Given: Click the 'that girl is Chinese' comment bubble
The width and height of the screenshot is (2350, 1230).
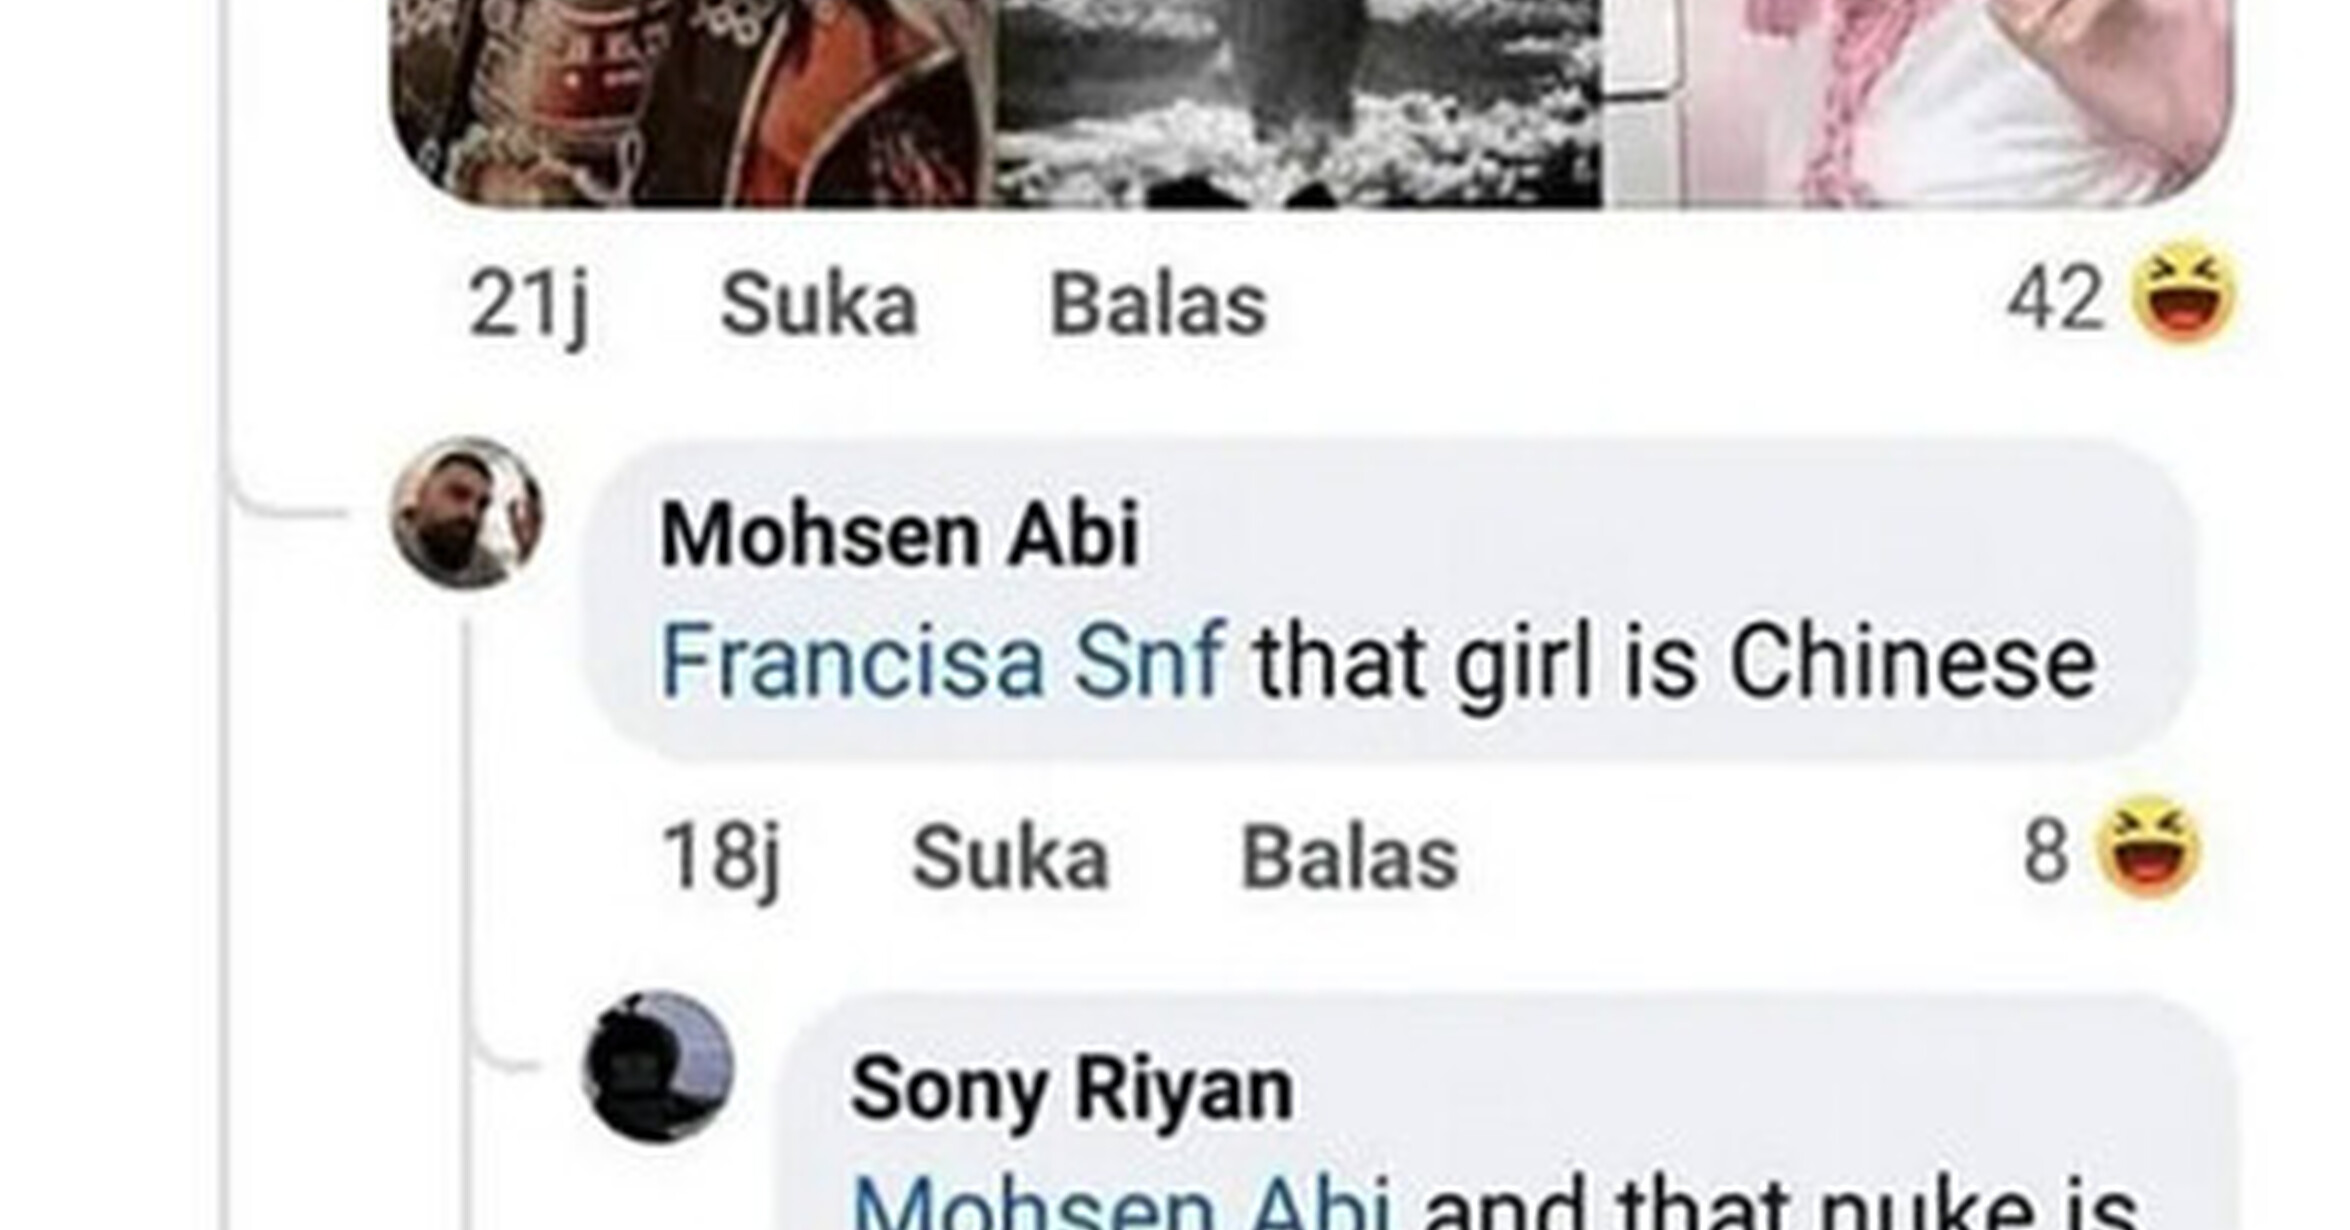Looking at the screenshot, I should 1388,600.
